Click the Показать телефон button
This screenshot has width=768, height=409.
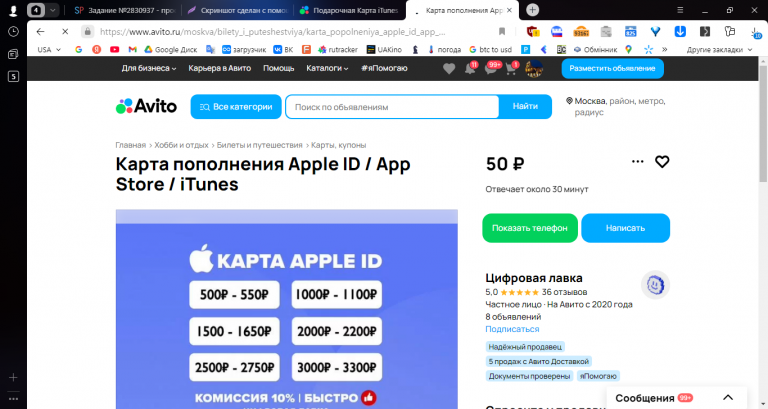tap(530, 228)
